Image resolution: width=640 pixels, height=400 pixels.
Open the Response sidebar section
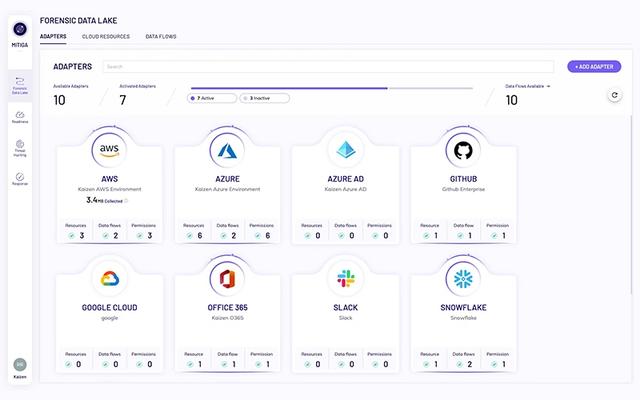click(x=20, y=178)
